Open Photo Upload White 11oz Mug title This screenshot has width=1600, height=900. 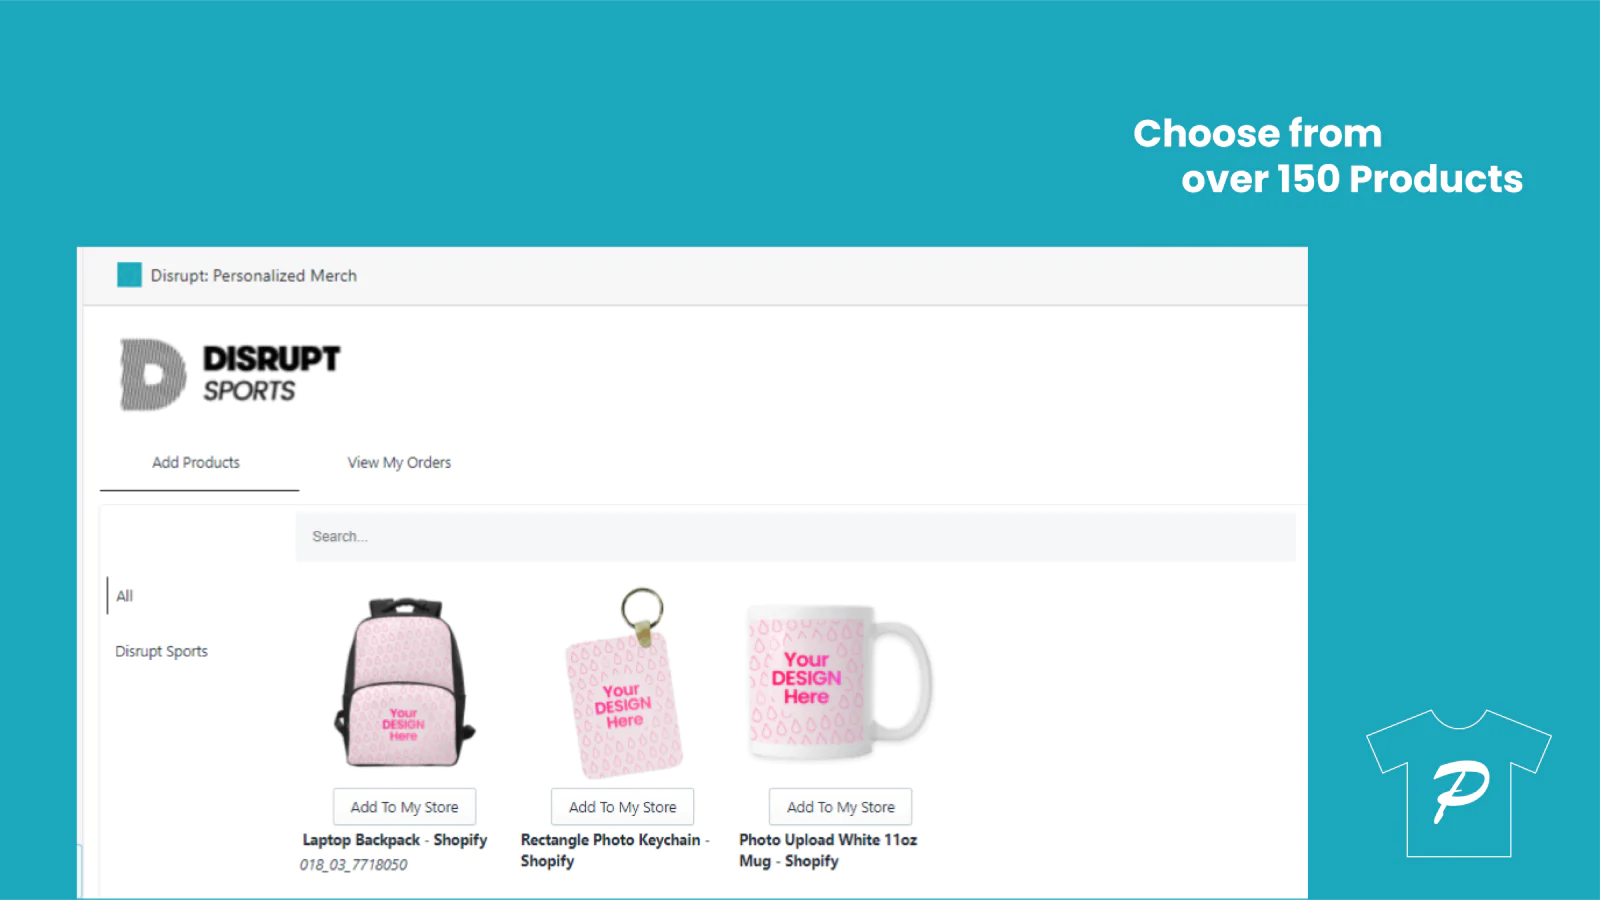[x=828, y=850]
